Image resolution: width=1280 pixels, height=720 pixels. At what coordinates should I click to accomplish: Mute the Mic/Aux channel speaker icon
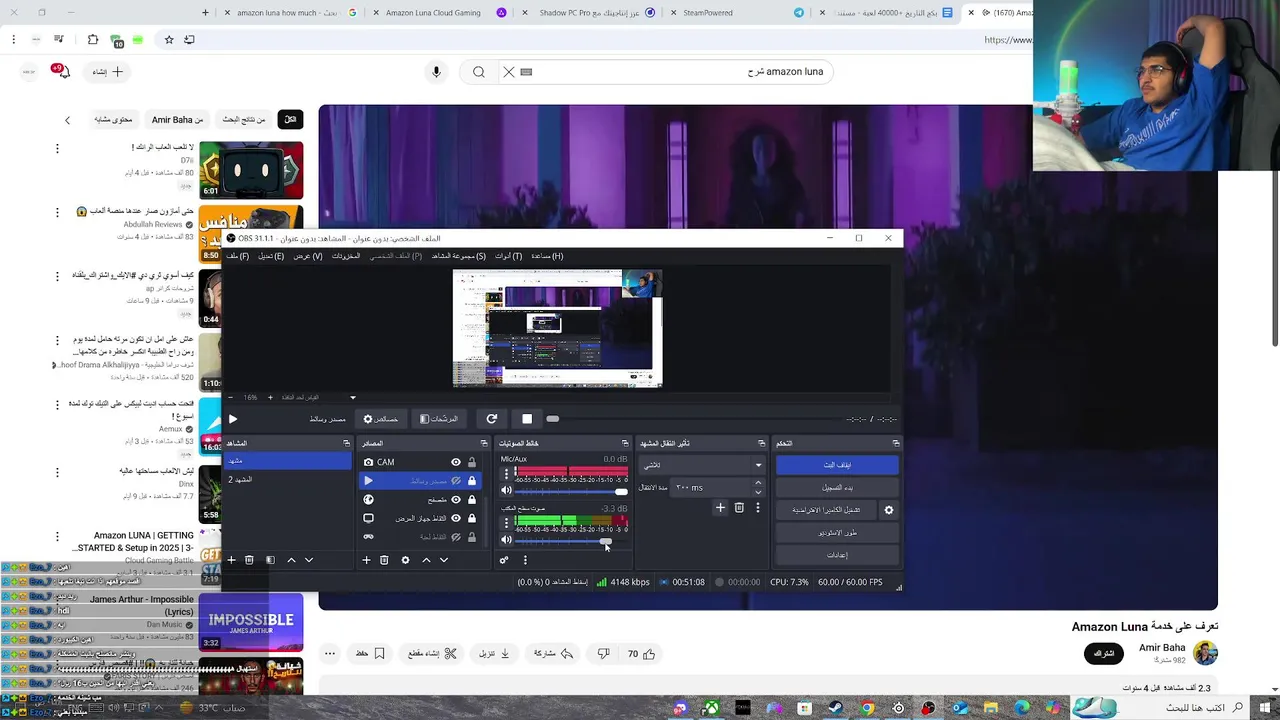[506, 491]
